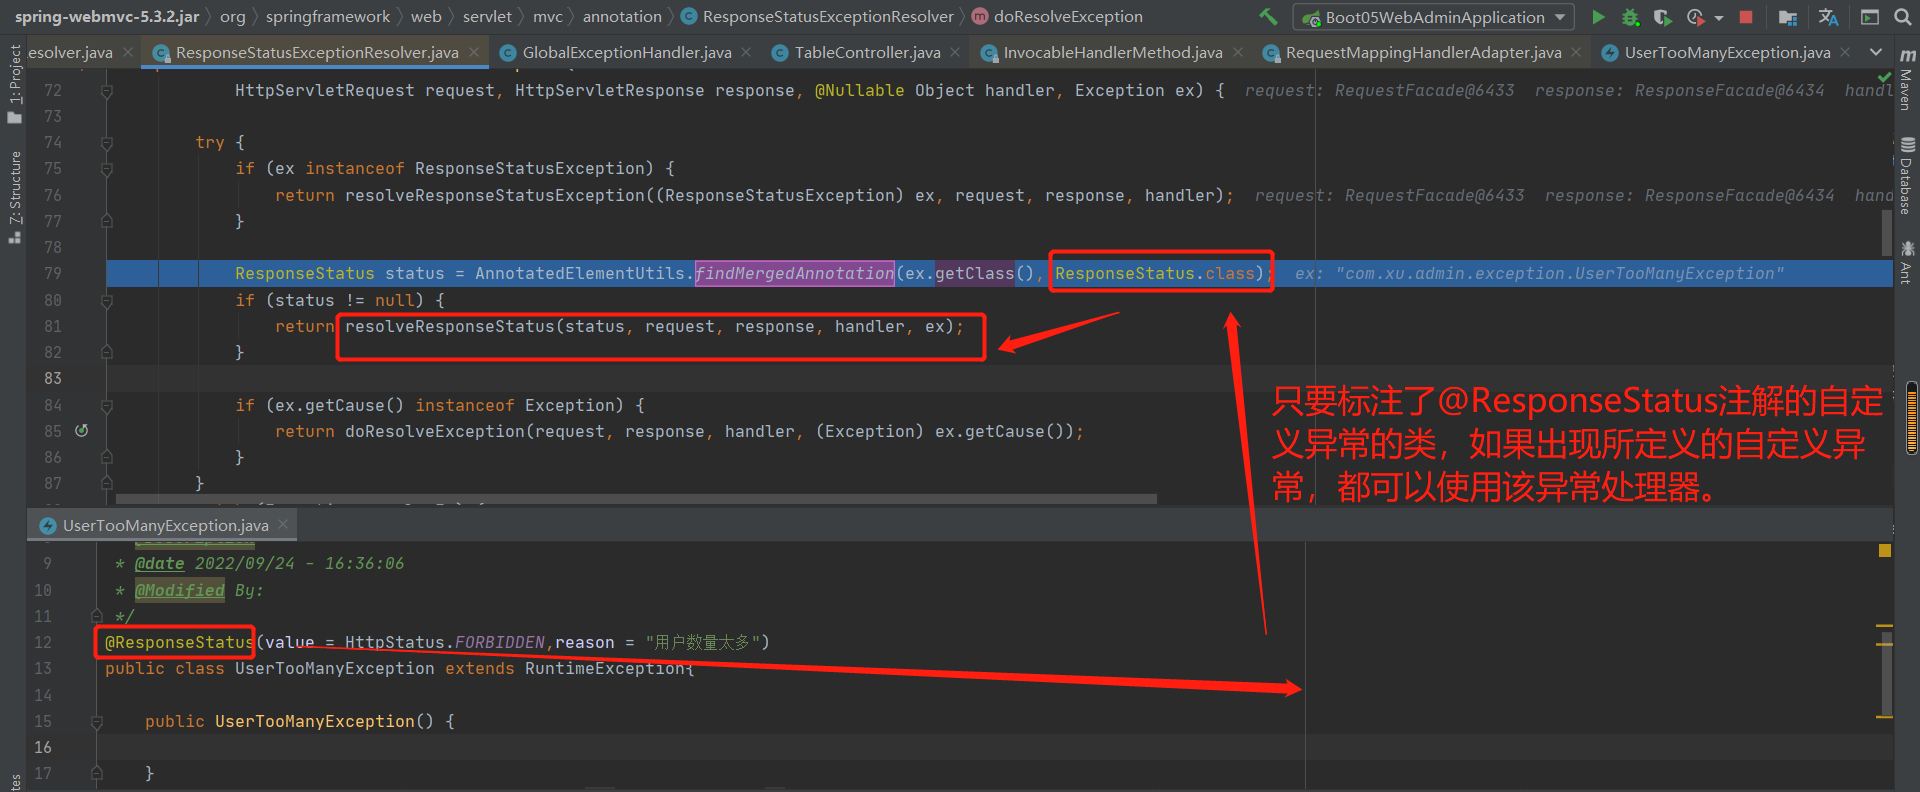Image resolution: width=1920 pixels, height=792 pixels.
Task: Click fold end marker at line 87
Action: coord(107,483)
